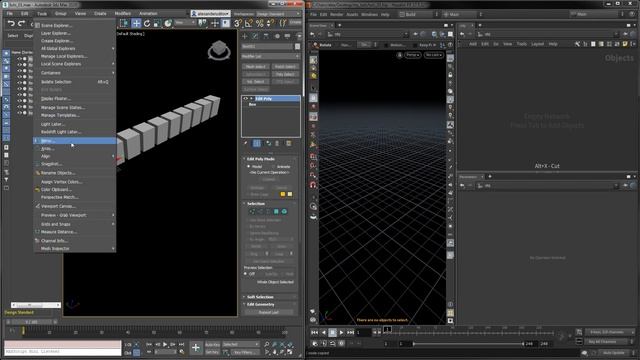The width and height of the screenshot is (640, 360).
Task: Click the ViewCube in the 3ds Max viewport
Action: [x=219, y=50]
